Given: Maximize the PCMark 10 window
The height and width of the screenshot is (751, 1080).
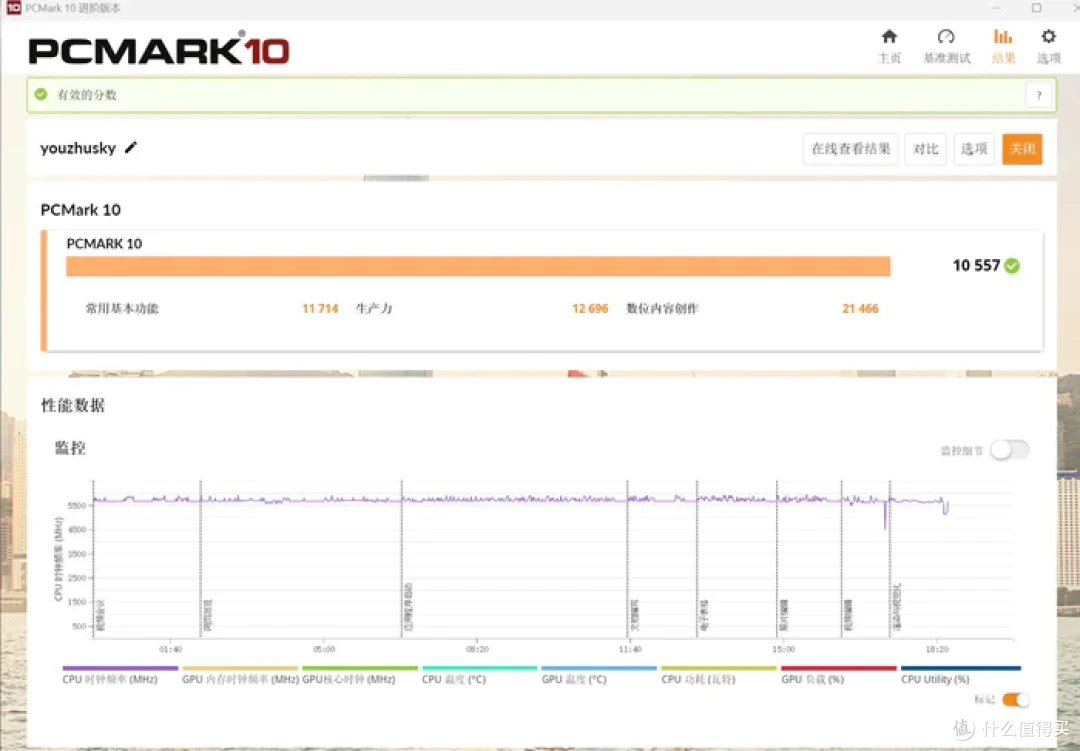Looking at the screenshot, I should (x=1036, y=8).
